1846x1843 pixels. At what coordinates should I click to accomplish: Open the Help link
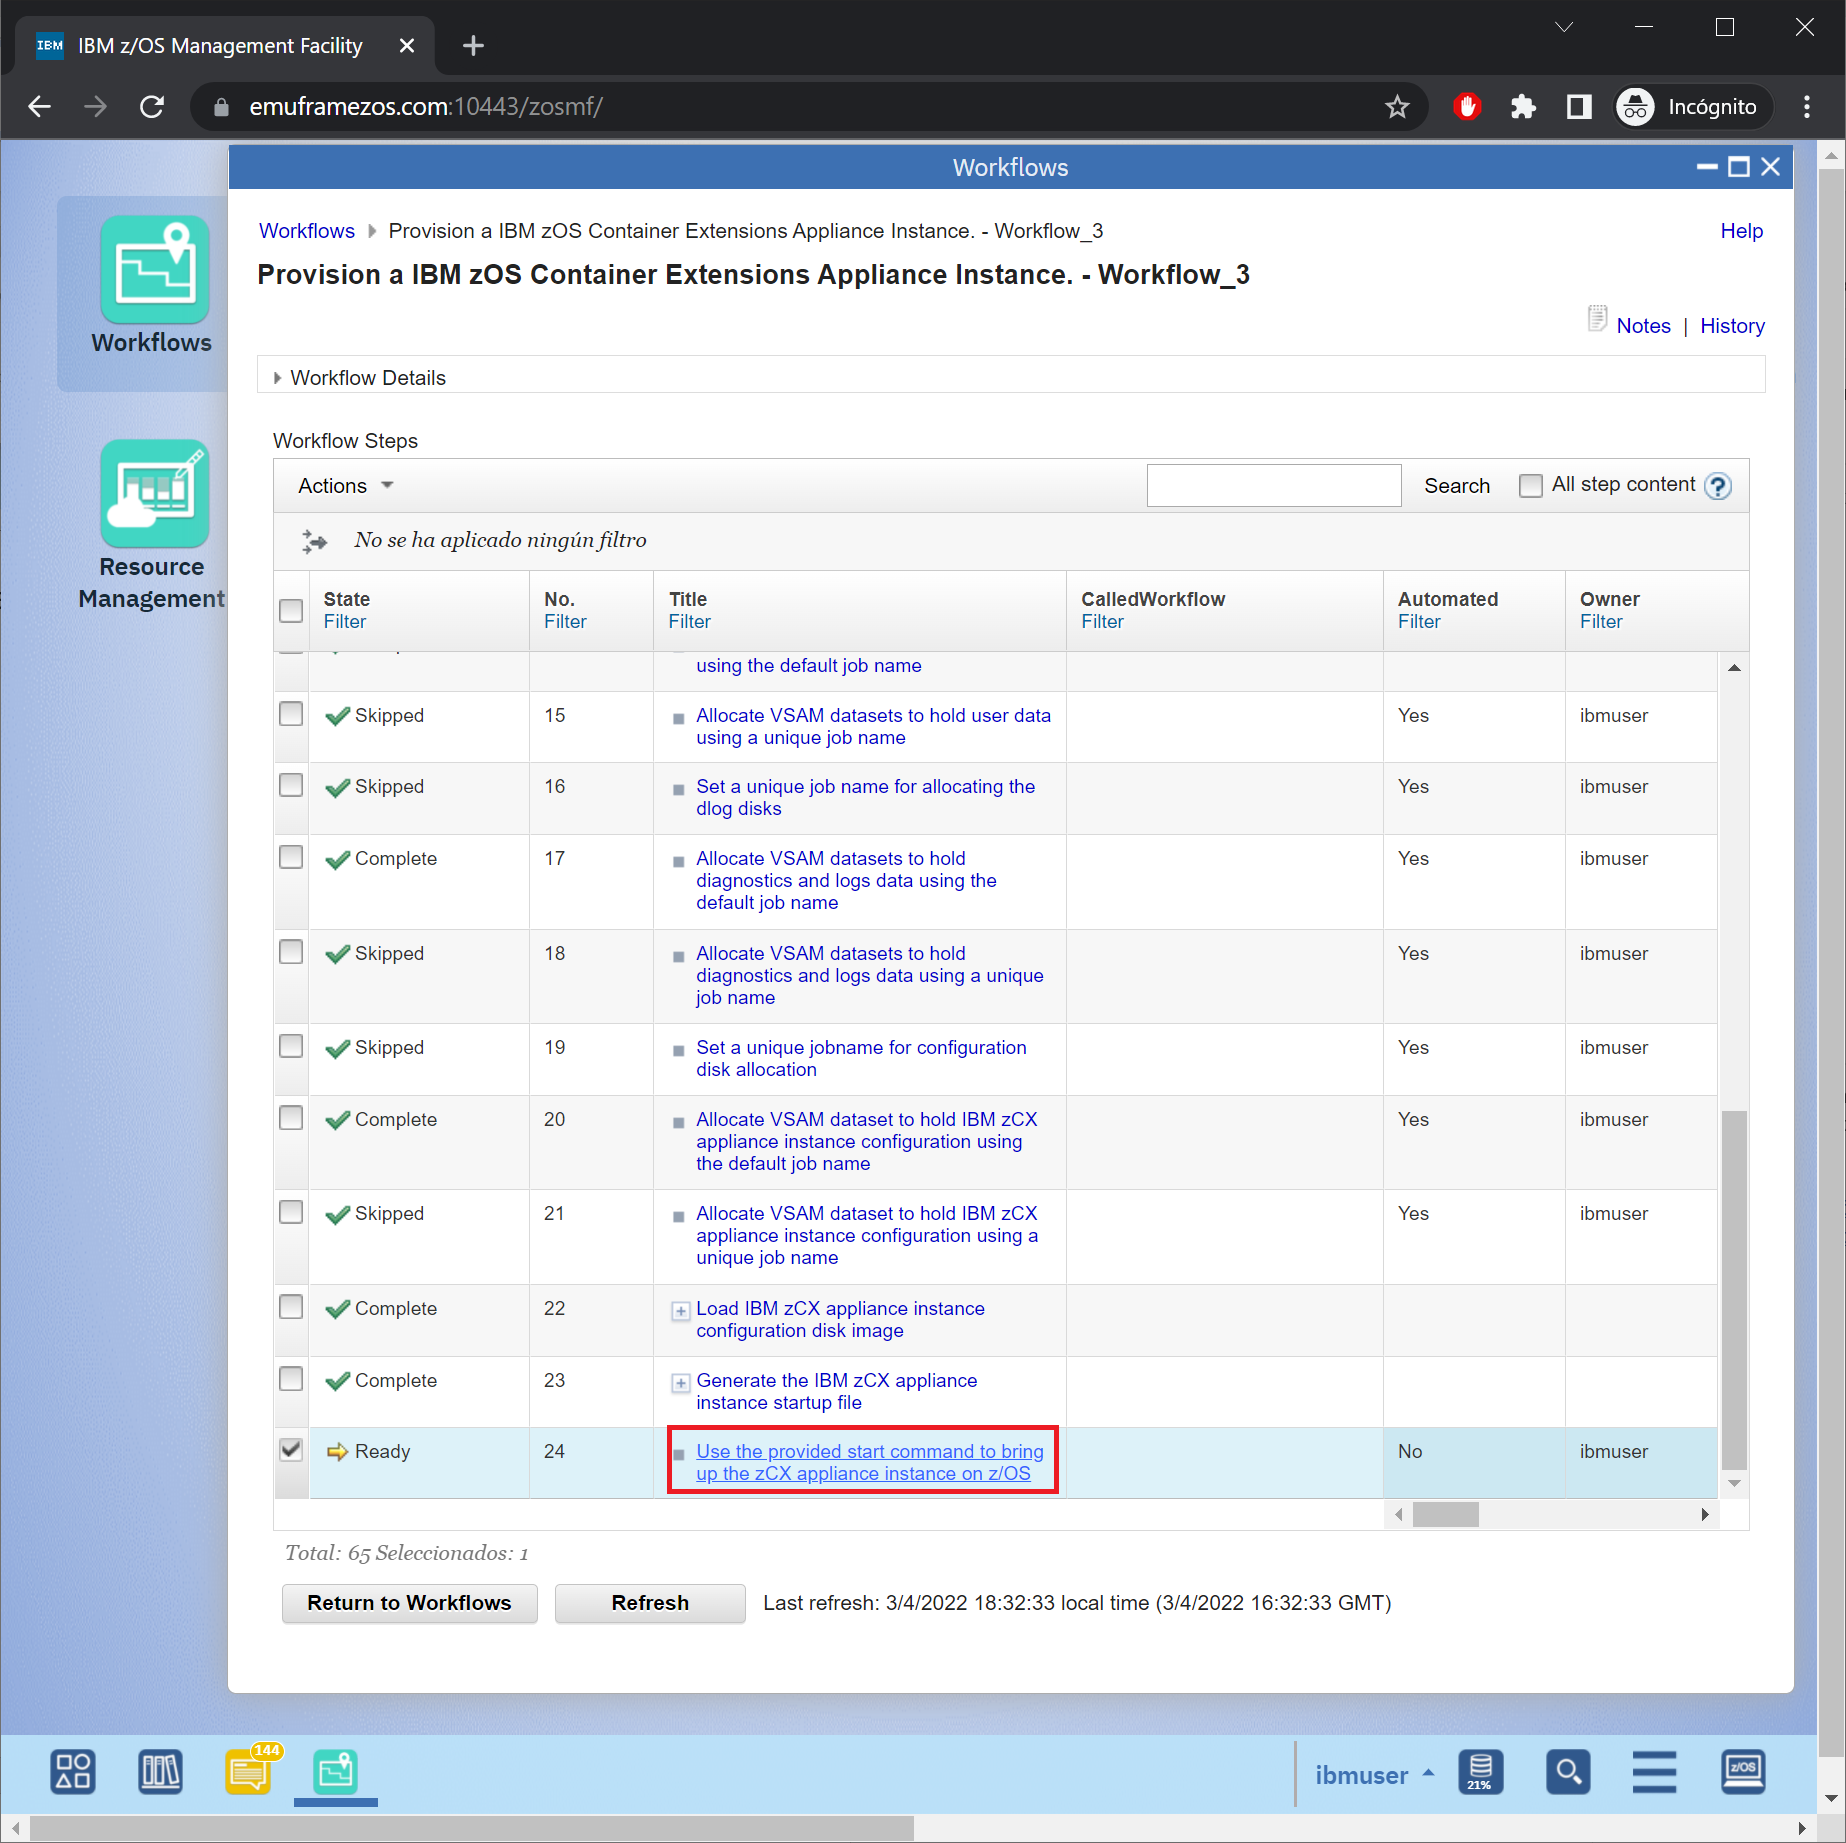coord(1741,231)
